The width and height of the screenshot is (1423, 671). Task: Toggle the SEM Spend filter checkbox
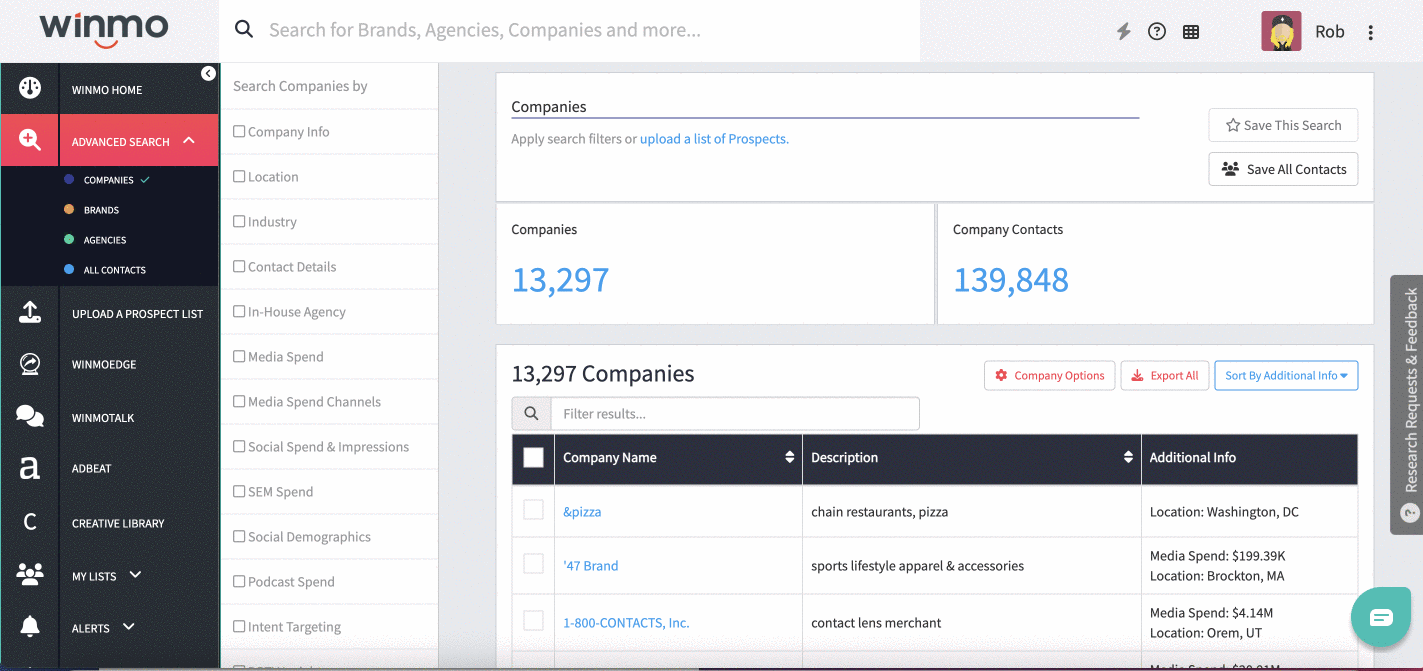click(x=239, y=491)
